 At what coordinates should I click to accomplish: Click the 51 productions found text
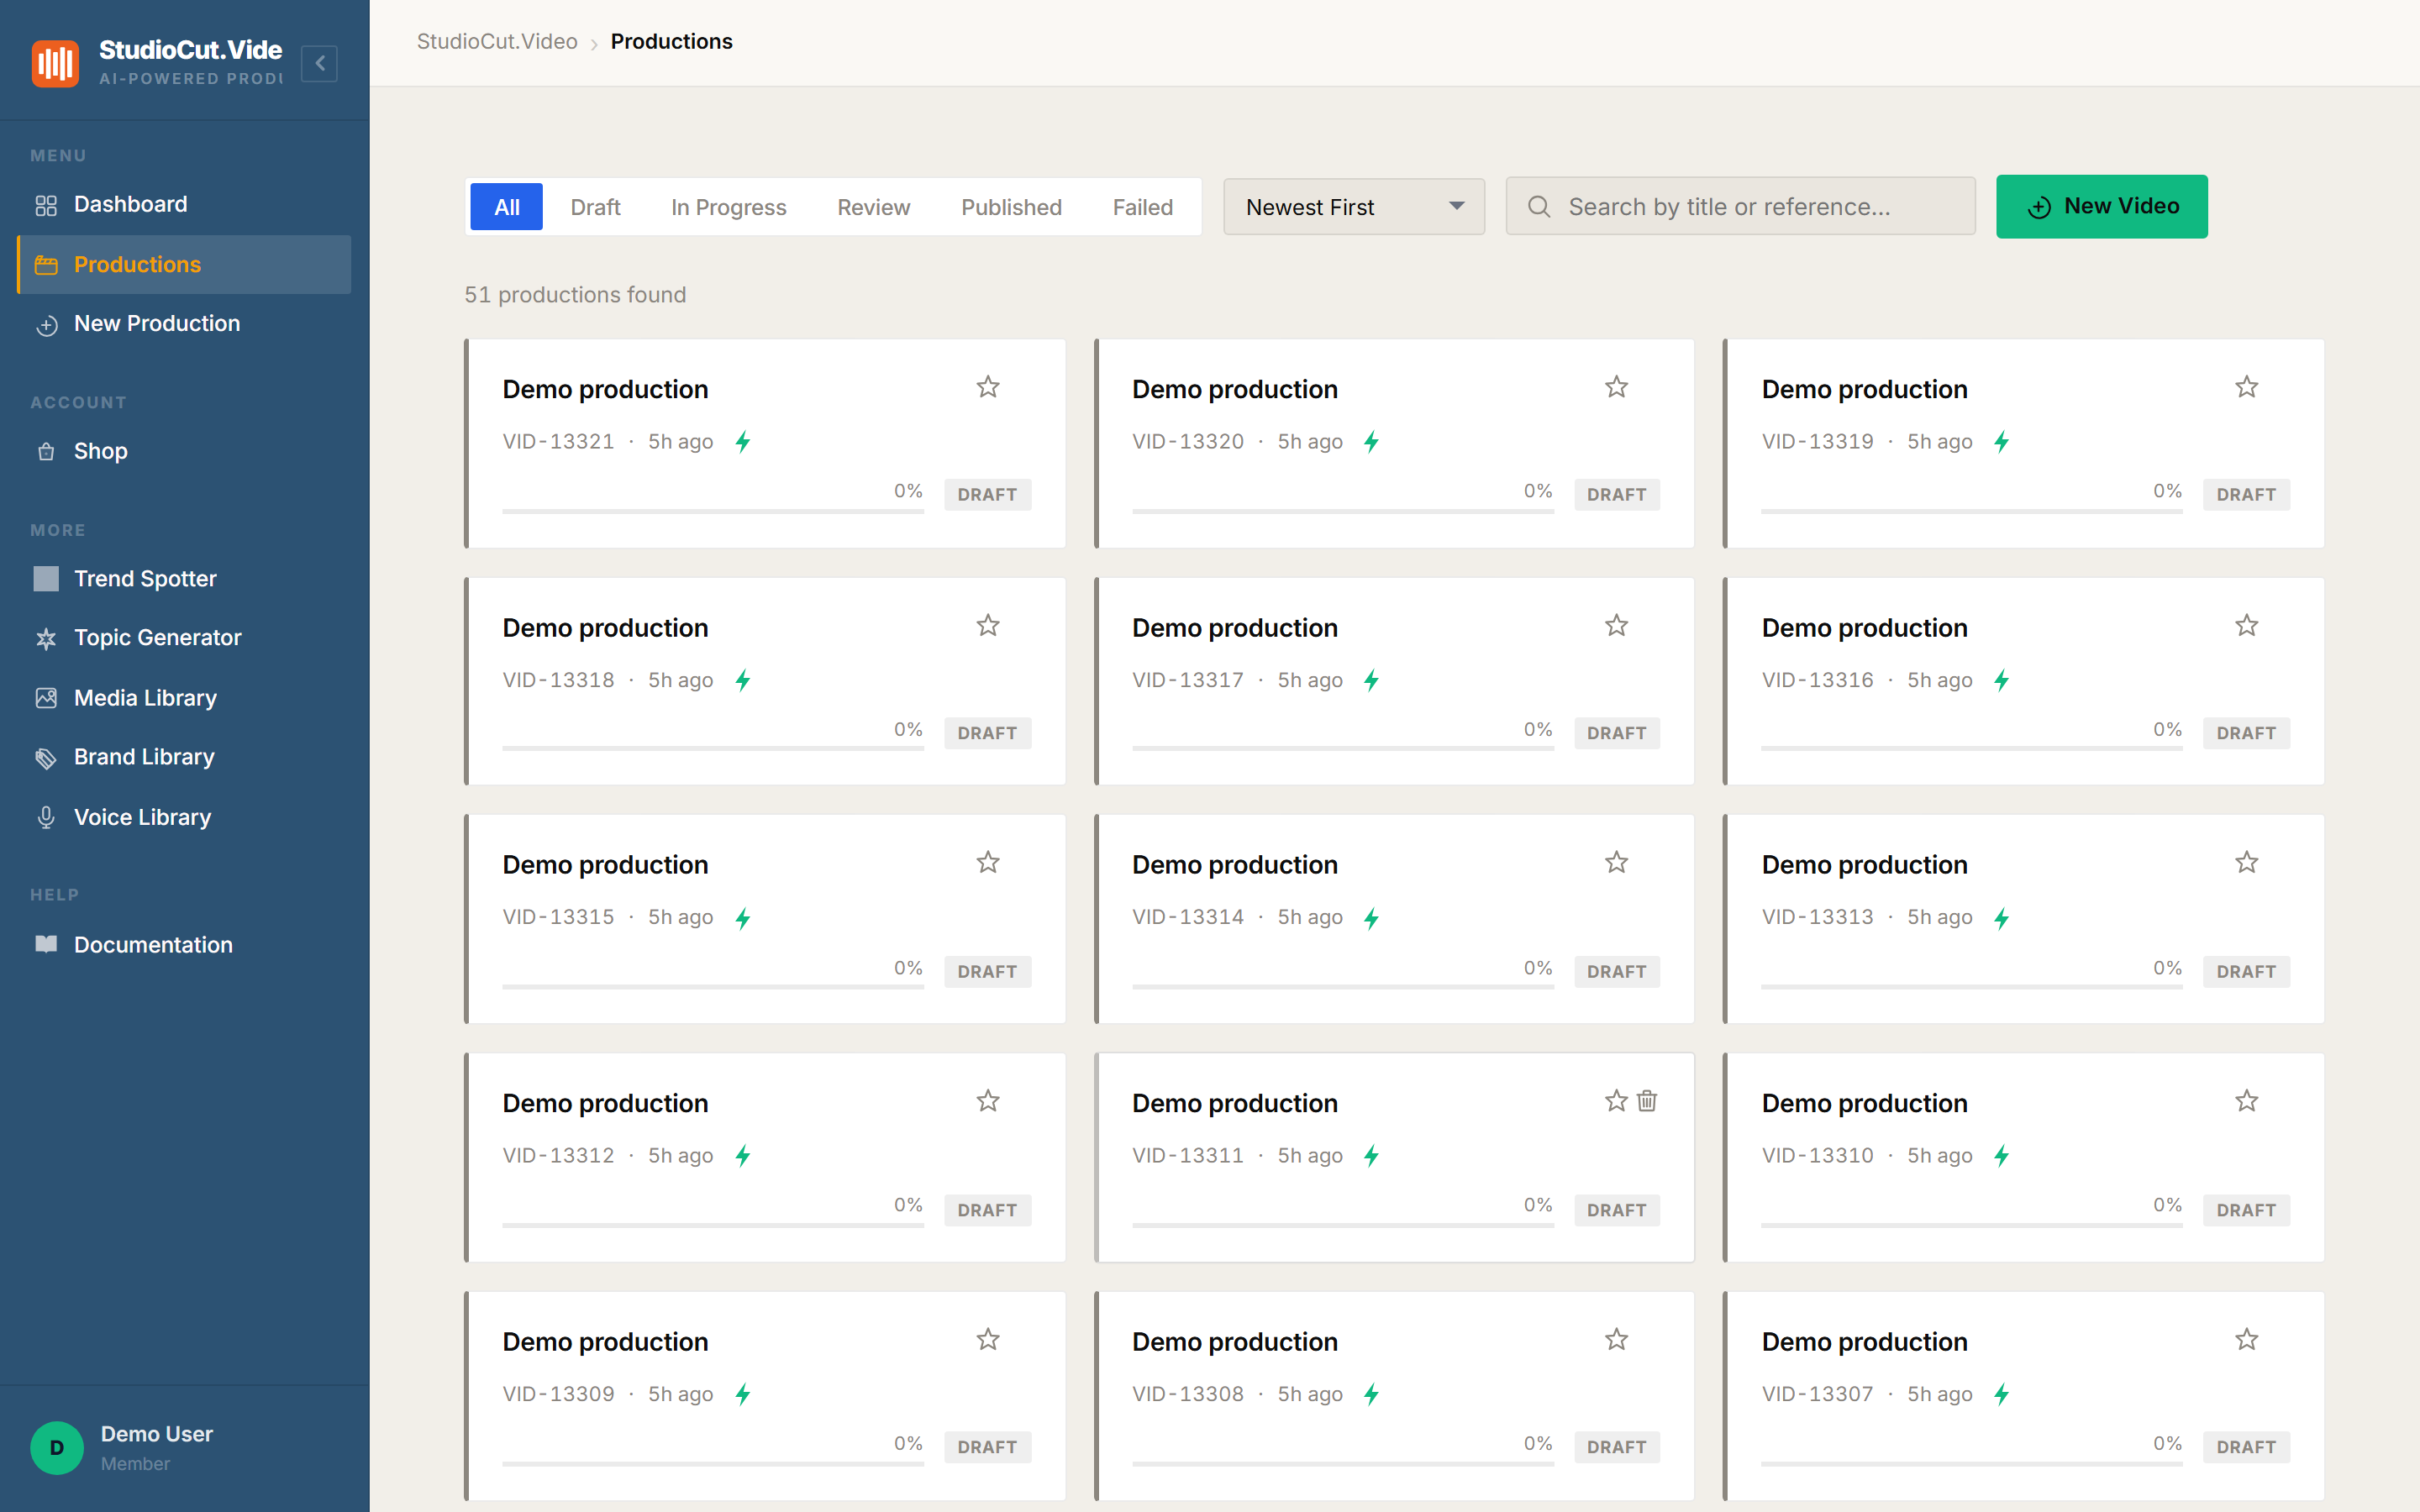(575, 295)
